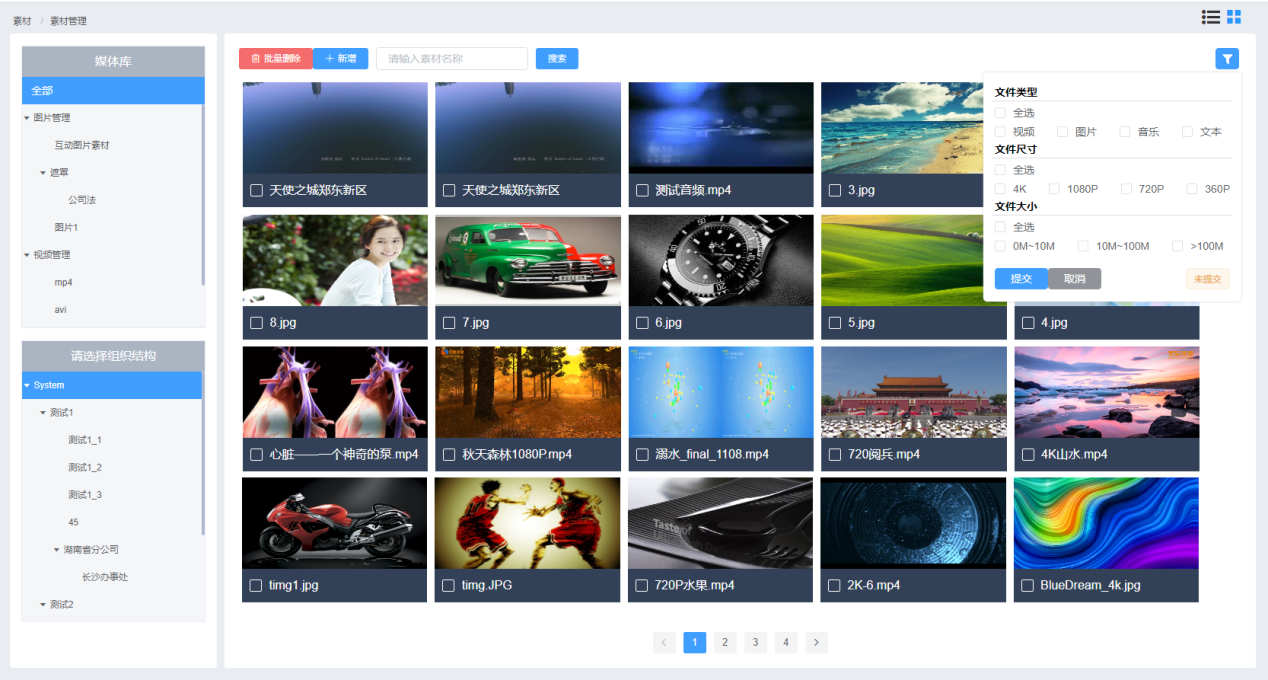The width and height of the screenshot is (1268, 680).
Task: Collapse the 图片管理 tree node
Action: click(27, 118)
